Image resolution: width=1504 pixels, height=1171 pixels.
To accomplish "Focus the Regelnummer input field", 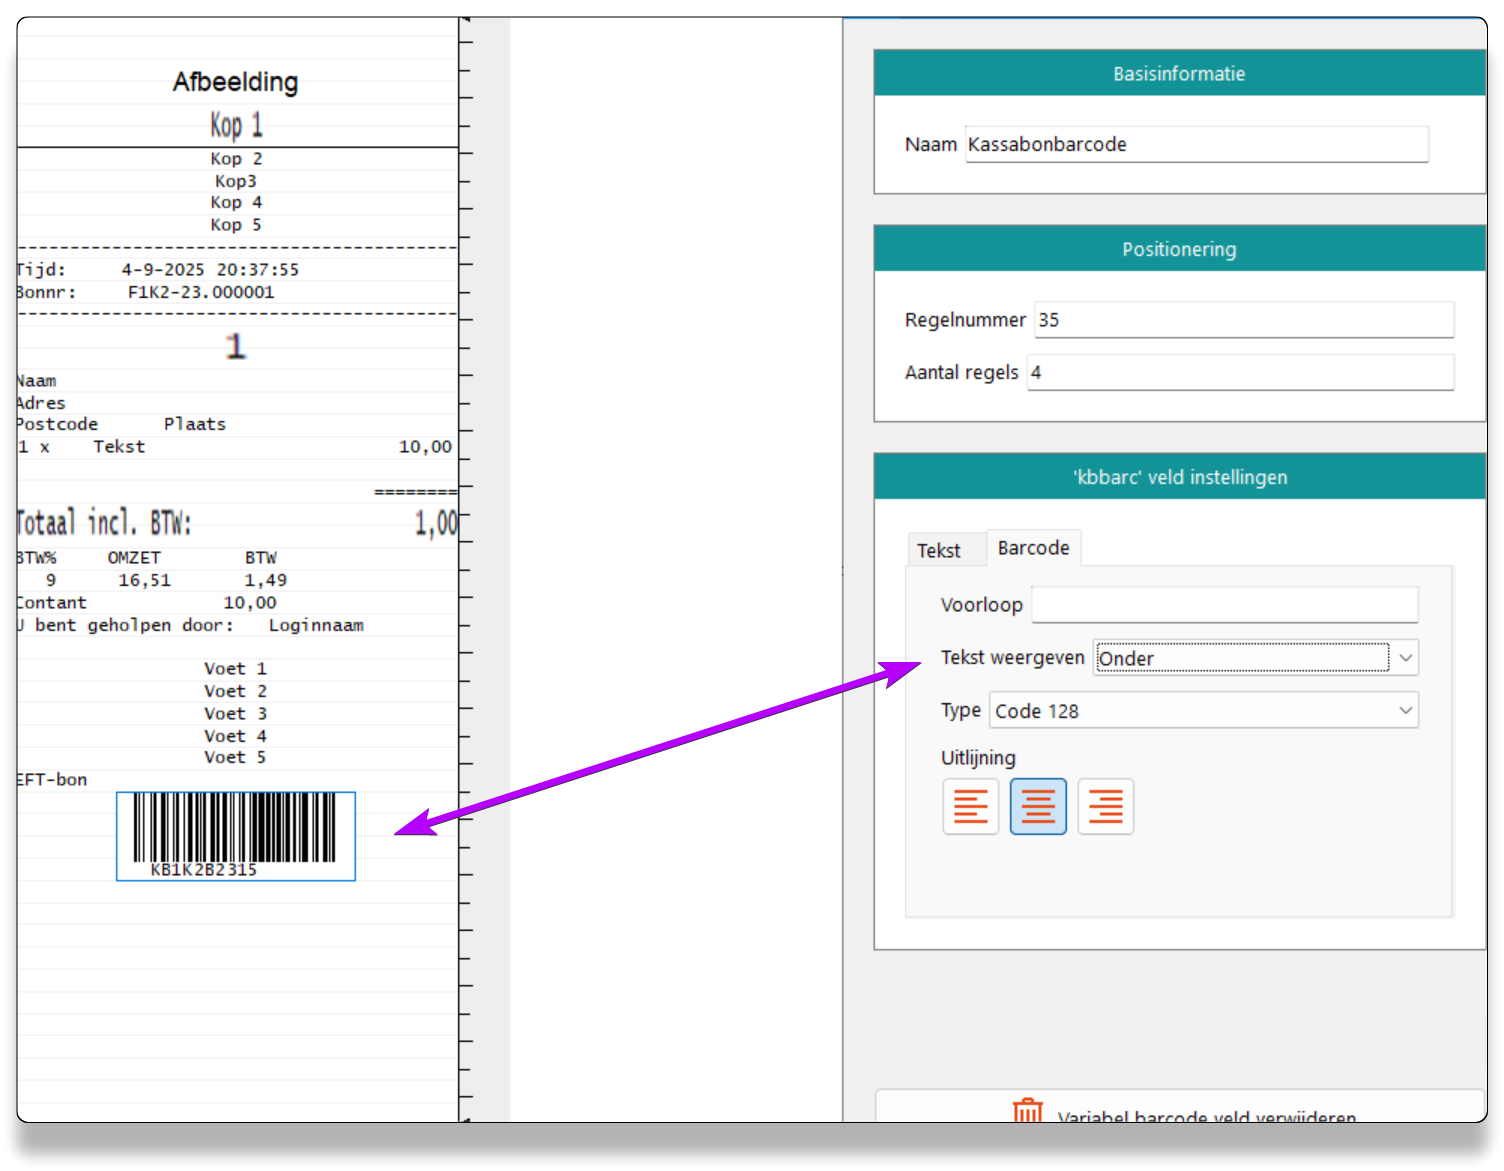I will point(1243,320).
